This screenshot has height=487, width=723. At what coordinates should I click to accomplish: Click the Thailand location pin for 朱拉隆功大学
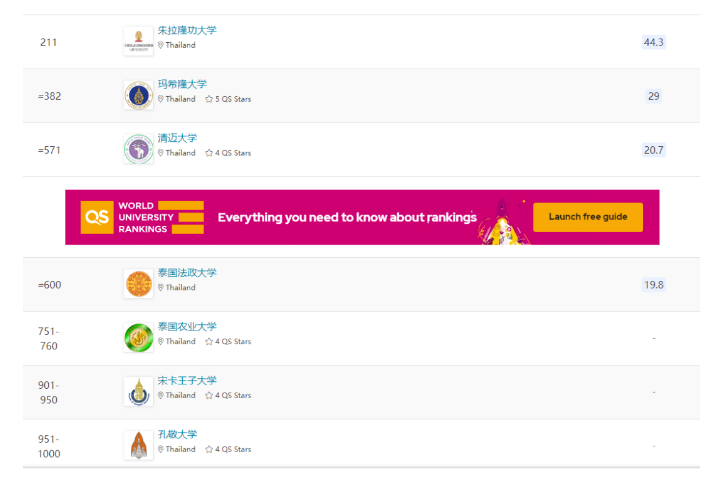pos(160,45)
